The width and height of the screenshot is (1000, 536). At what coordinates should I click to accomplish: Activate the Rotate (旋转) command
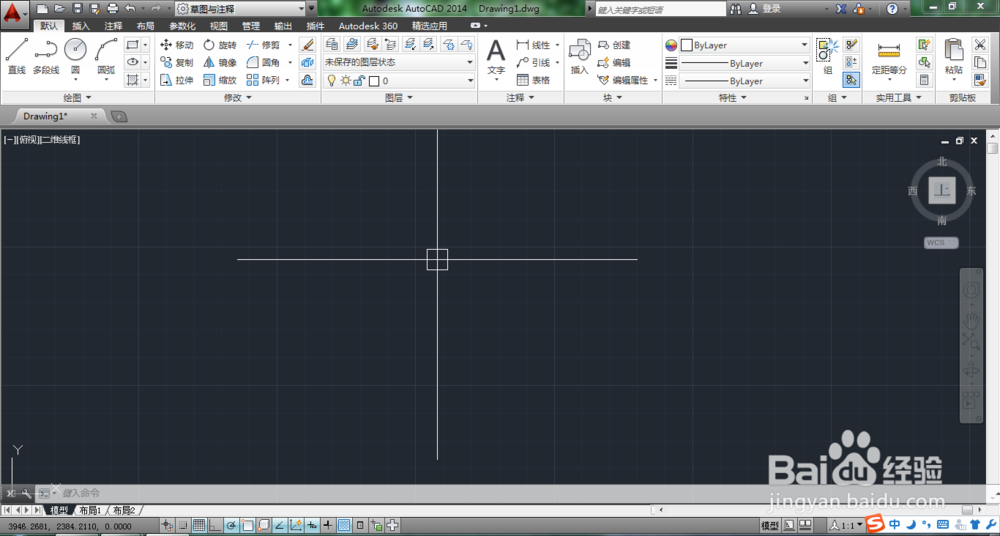[x=219, y=45]
